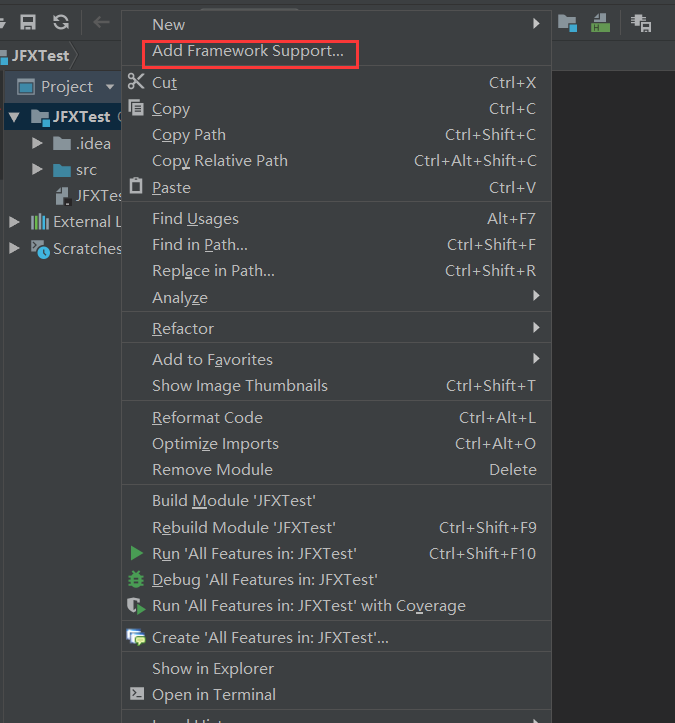Choose Rebuild Module 'JFXTest'

click(x=337, y=527)
